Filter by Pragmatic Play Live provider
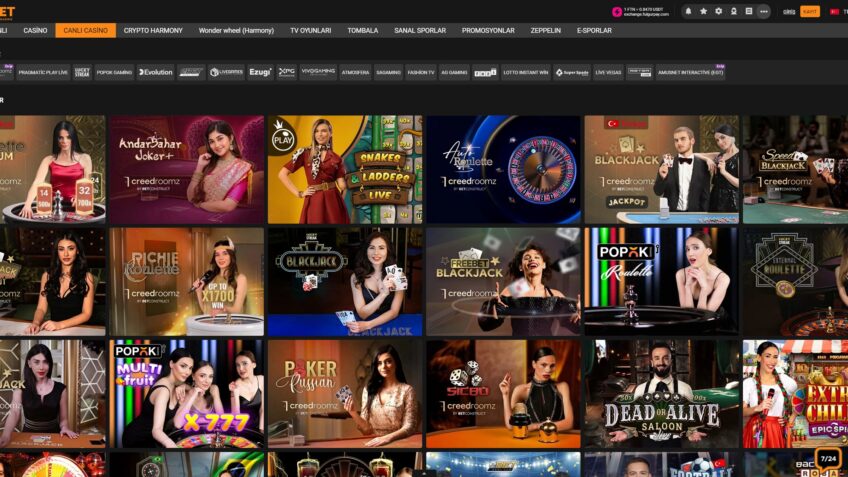Screen dimensions: 848x477 (x=44, y=72)
